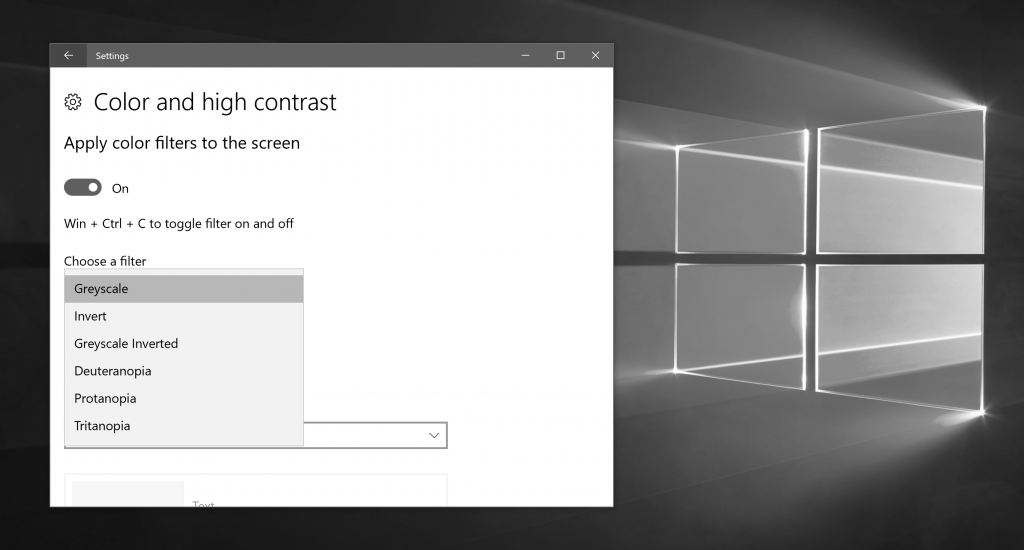Click the 'Win + Ctrl + C' shortcut text
The width and height of the screenshot is (1024, 550).
coord(179,223)
